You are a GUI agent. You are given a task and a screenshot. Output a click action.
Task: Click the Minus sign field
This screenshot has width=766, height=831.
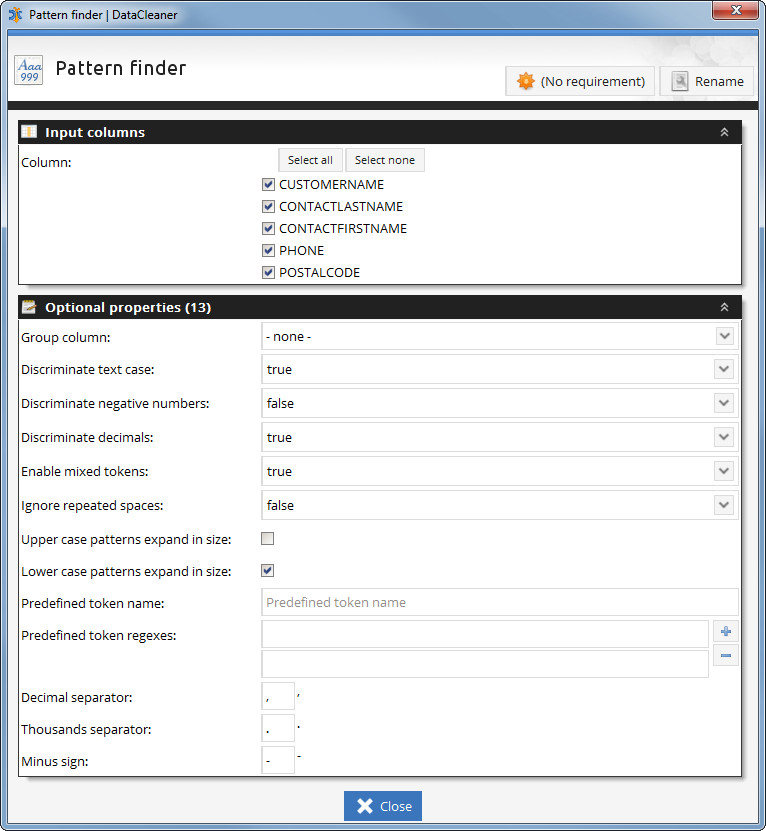(278, 759)
